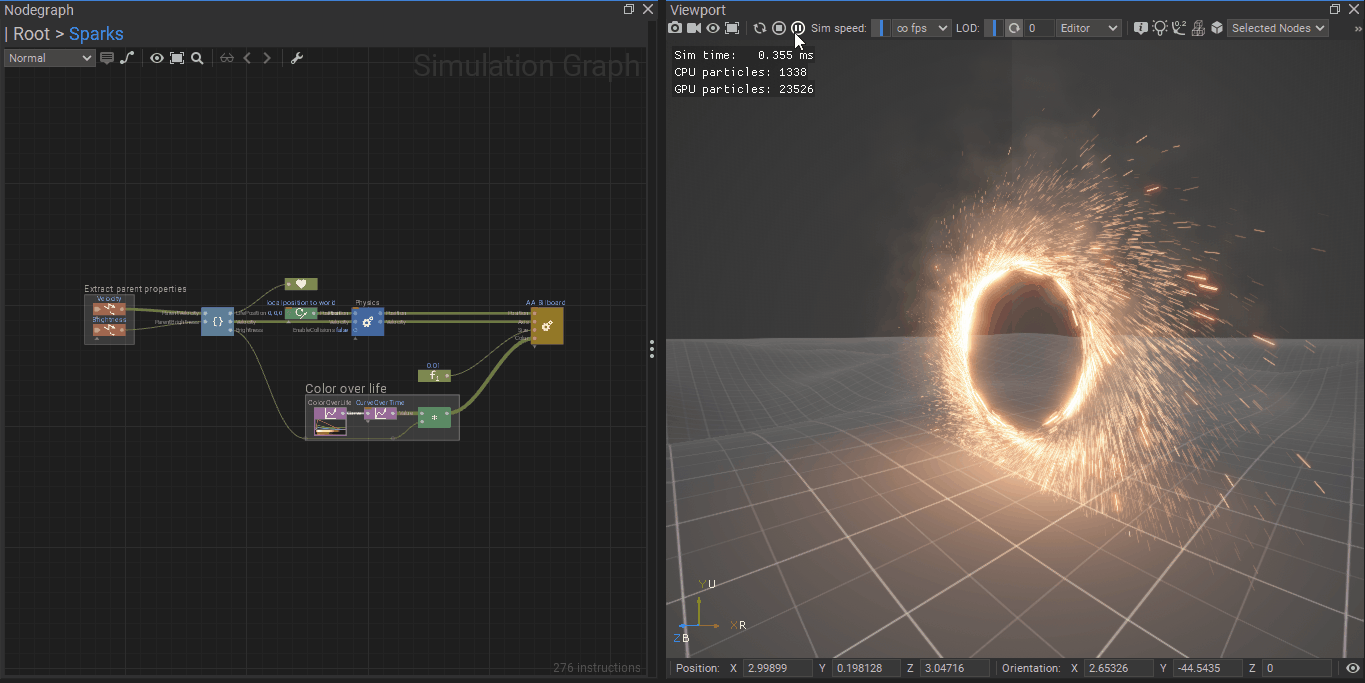Click the Sparks breadcrumb link
This screenshot has width=1365, height=683.
click(x=96, y=34)
